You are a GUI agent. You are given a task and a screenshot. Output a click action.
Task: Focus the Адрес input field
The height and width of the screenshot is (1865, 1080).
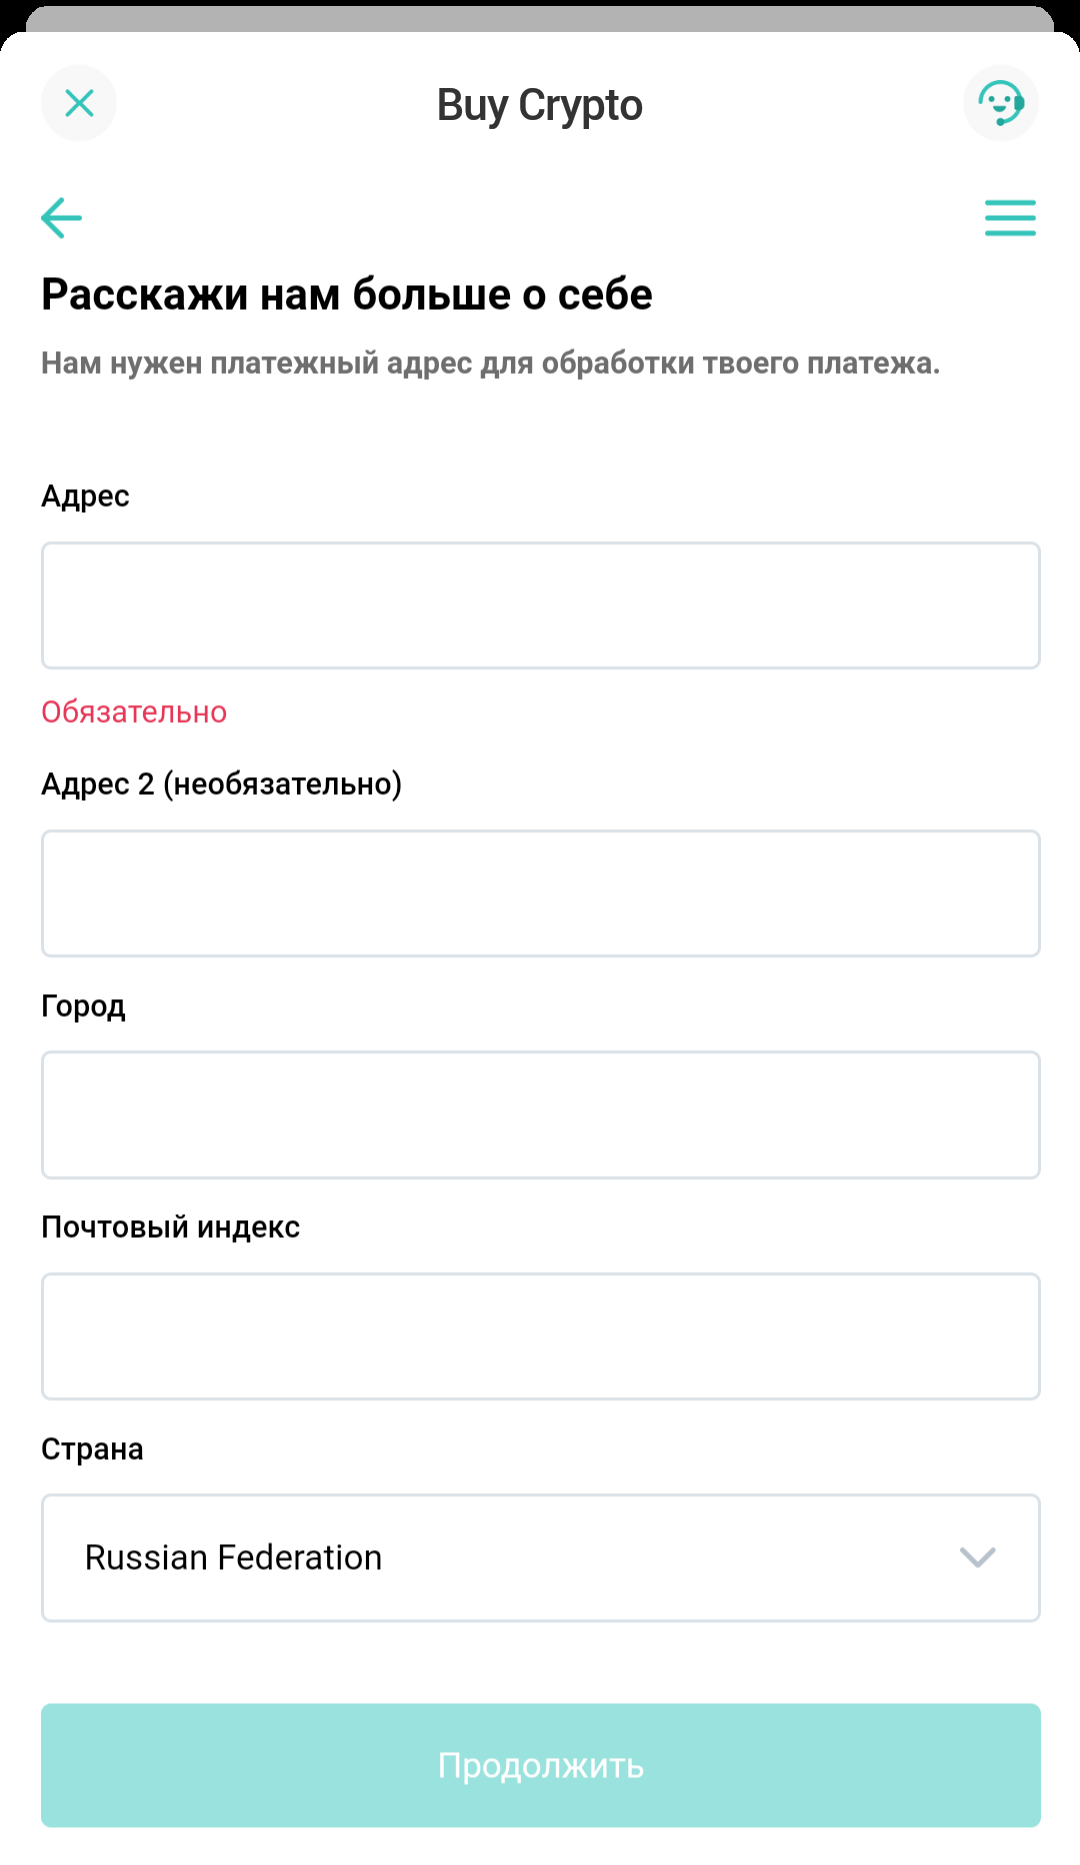(541, 606)
